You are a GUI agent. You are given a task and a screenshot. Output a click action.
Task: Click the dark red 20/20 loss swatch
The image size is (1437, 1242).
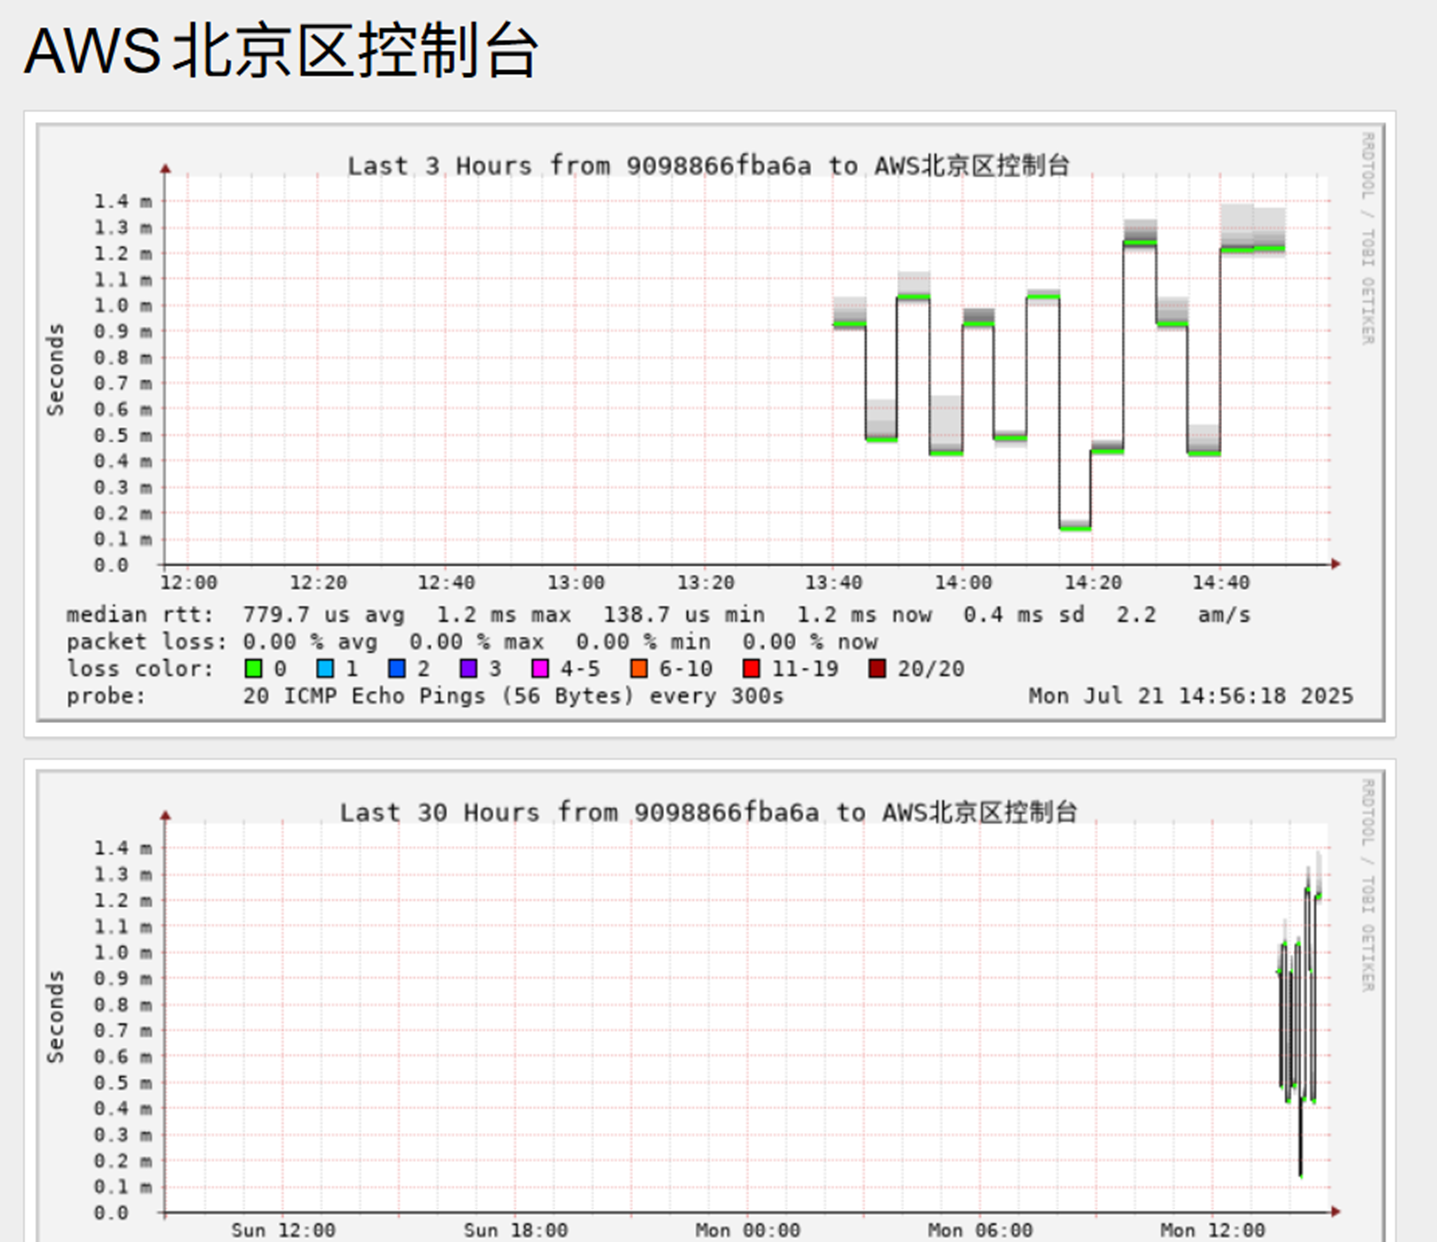(877, 669)
